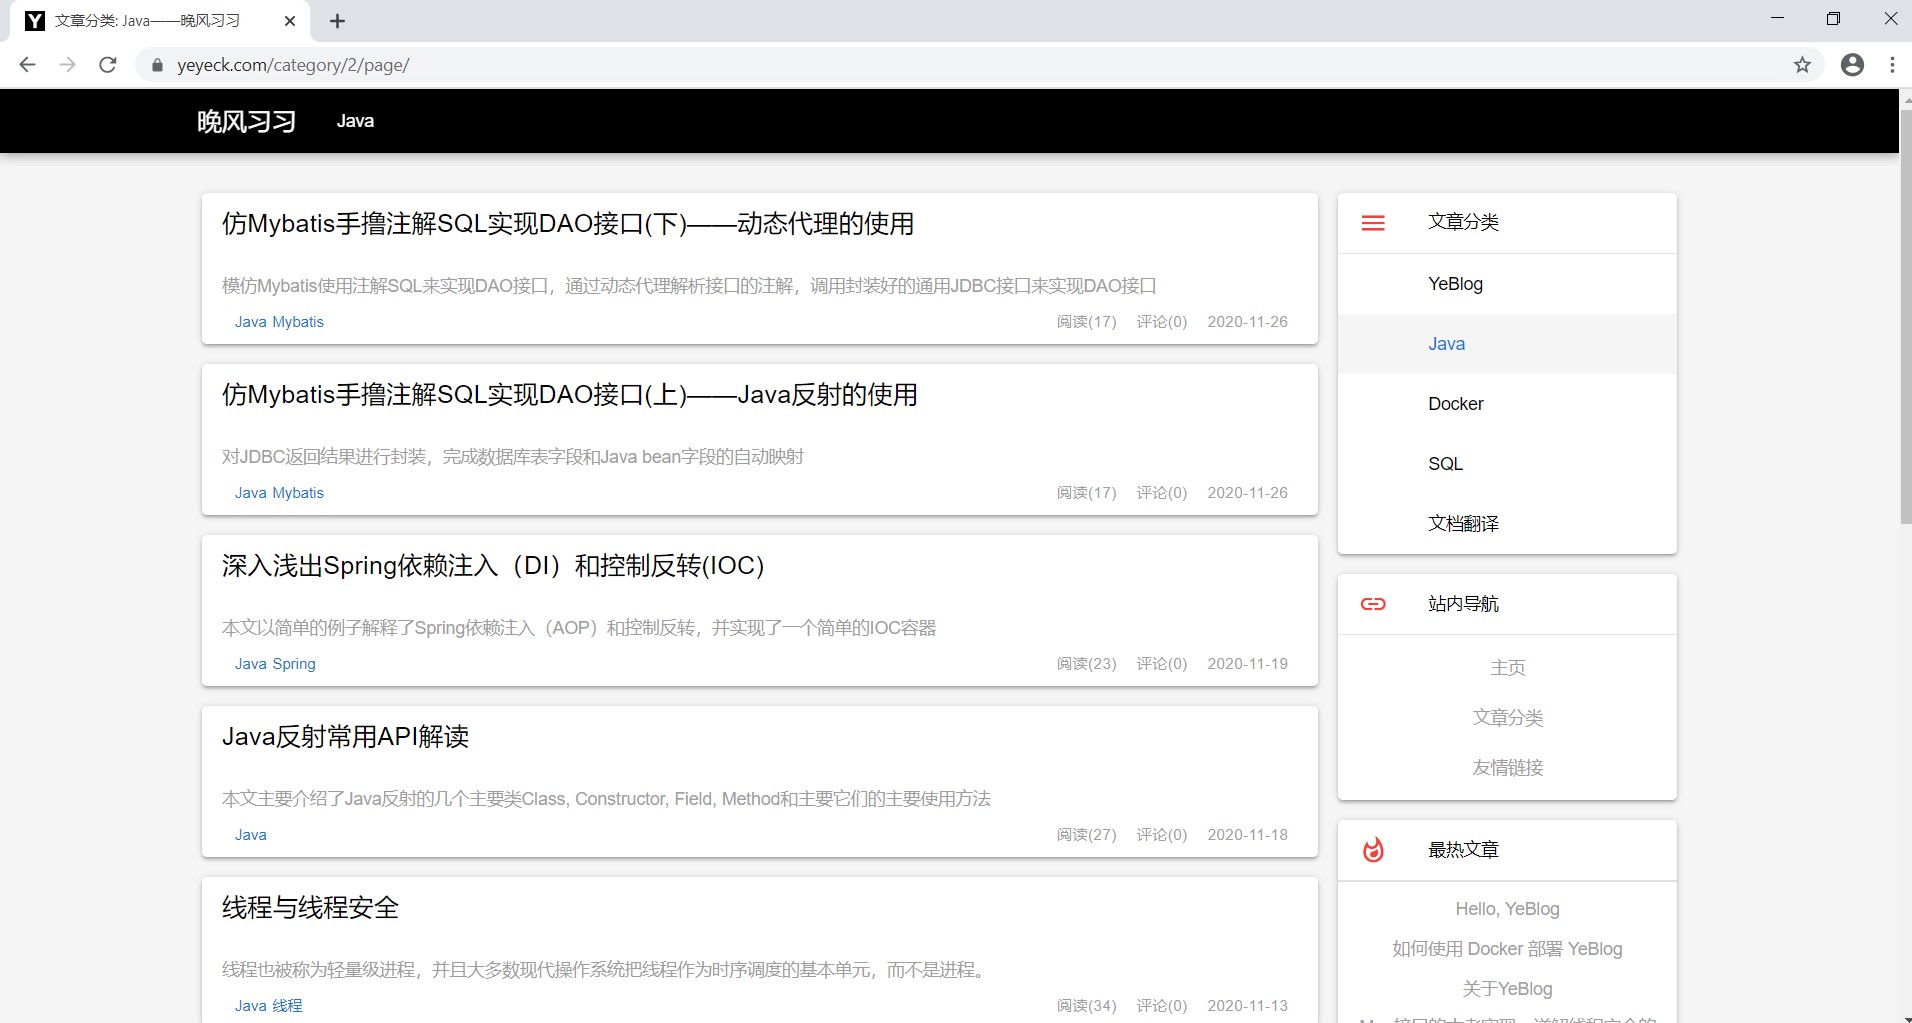The width and height of the screenshot is (1912, 1023).
Task: Go to 主页 in site navigation
Action: [1507, 667]
